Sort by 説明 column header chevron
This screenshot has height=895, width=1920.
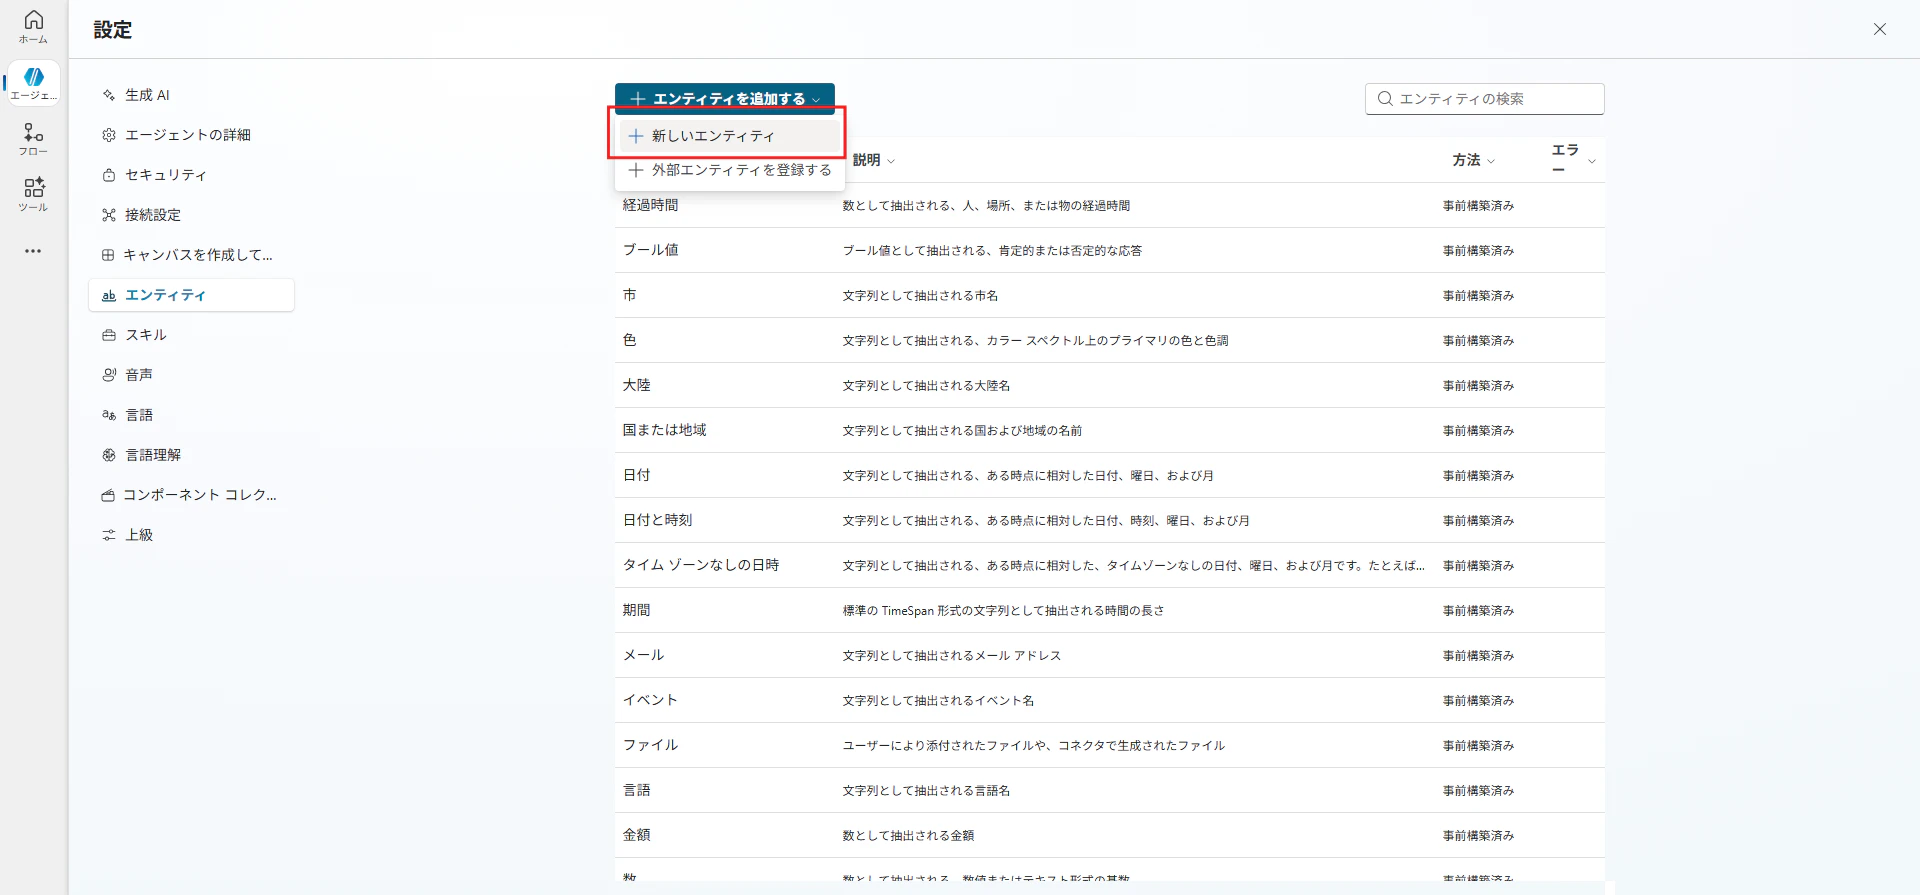click(891, 161)
